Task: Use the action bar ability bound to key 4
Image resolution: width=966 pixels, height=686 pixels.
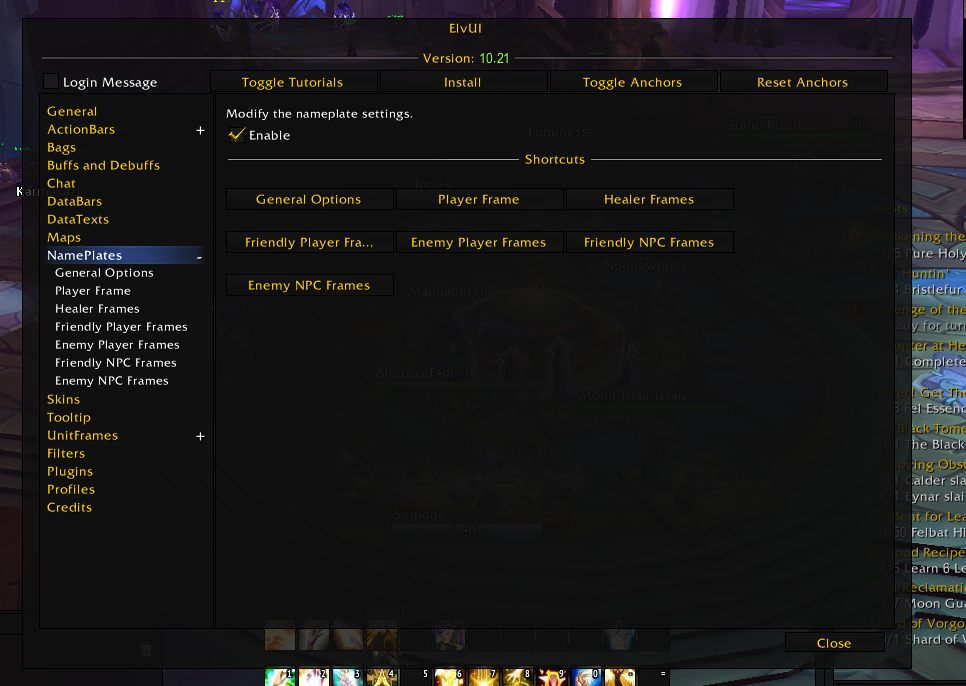Action: pos(382,677)
